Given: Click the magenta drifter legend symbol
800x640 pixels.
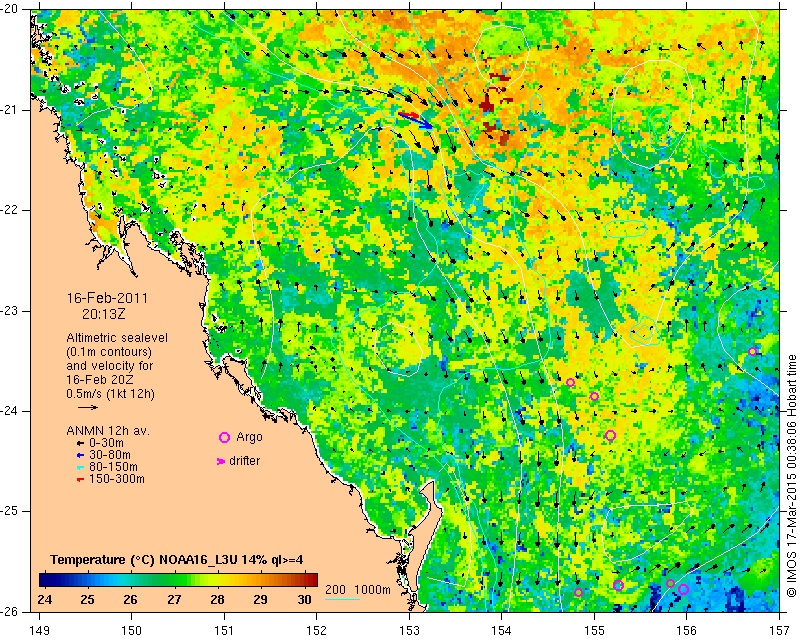Looking at the screenshot, I should tap(221, 461).
